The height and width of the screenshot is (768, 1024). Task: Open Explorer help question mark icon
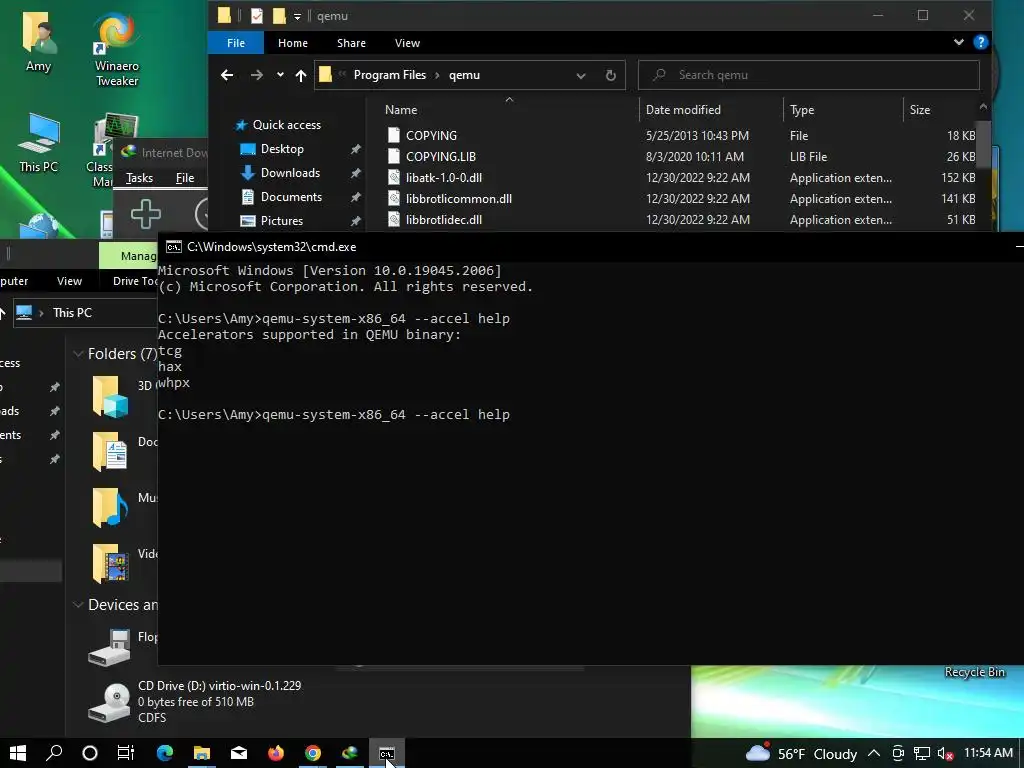coord(980,42)
